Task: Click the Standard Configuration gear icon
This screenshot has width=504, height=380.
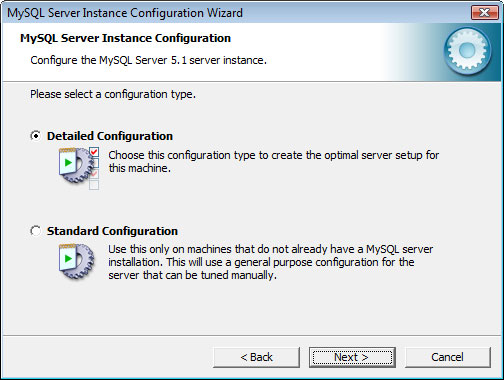Action: coord(77,262)
